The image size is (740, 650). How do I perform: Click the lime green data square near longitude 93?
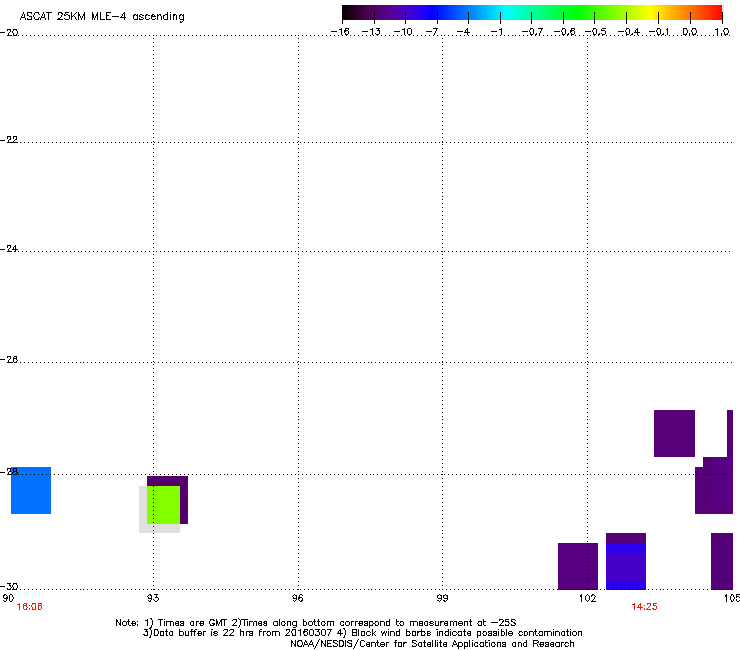pos(163,505)
